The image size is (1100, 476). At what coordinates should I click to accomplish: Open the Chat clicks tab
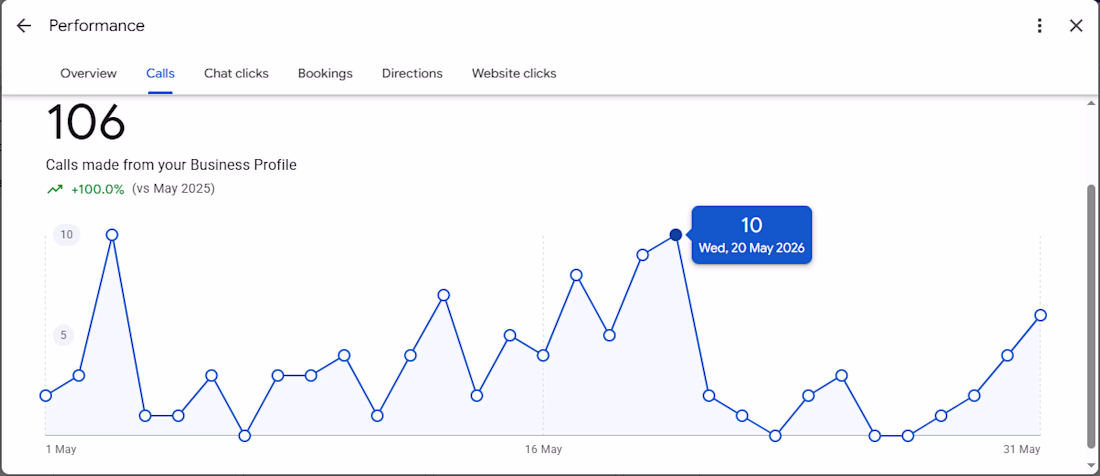pyautogui.click(x=236, y=74)
